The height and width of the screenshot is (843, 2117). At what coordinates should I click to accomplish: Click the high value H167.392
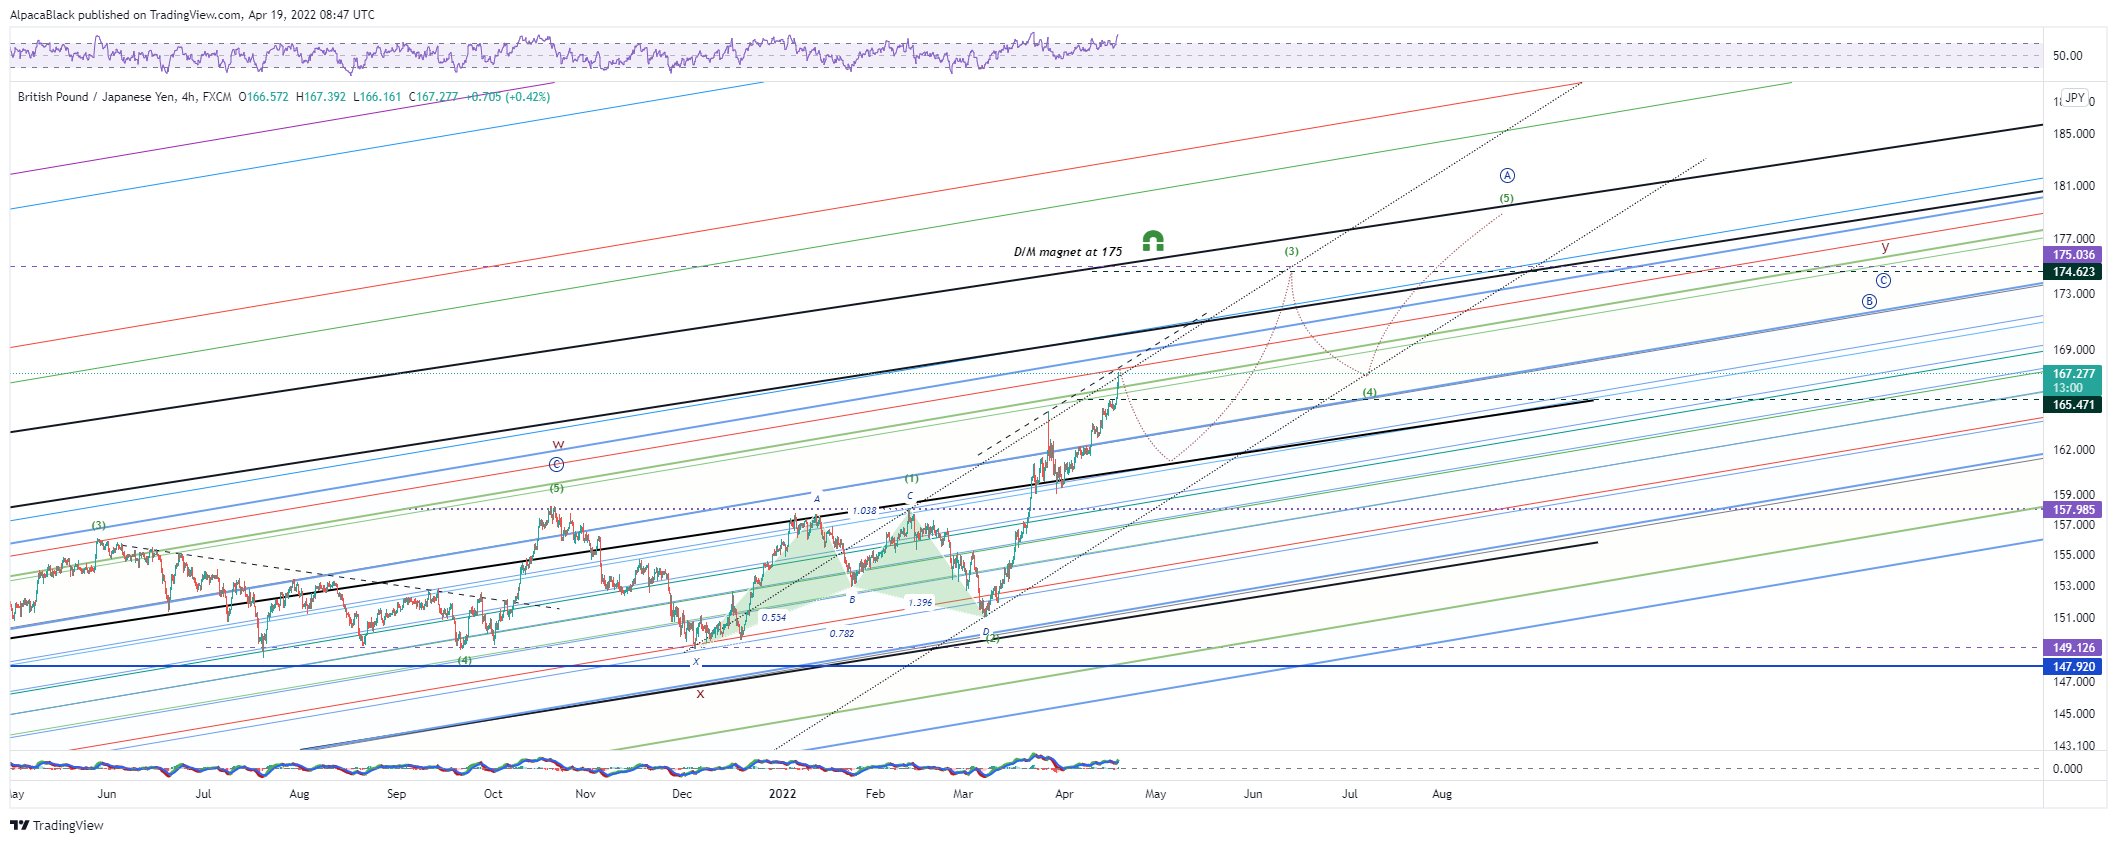click(x=321, y=97)
